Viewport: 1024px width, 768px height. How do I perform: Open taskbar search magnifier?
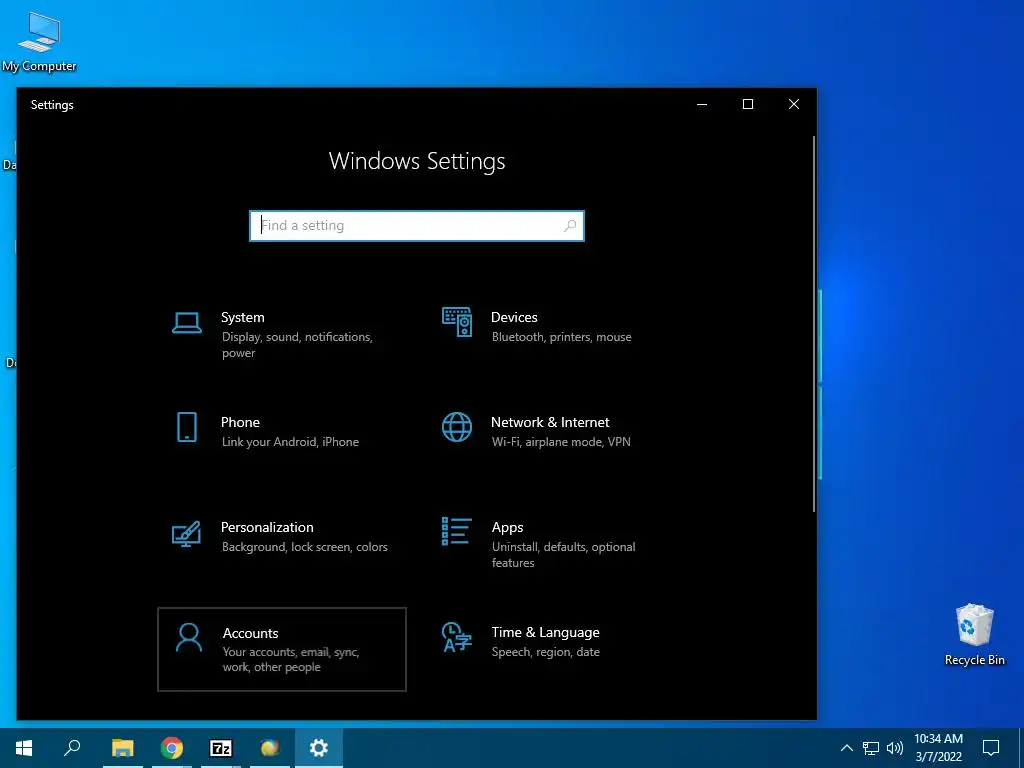tap(72, 748)
